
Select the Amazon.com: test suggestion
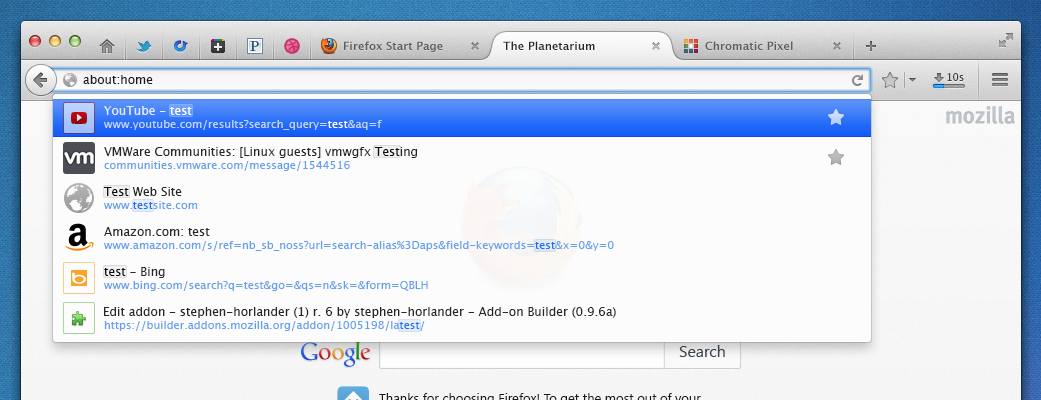(x=462, y=238)
